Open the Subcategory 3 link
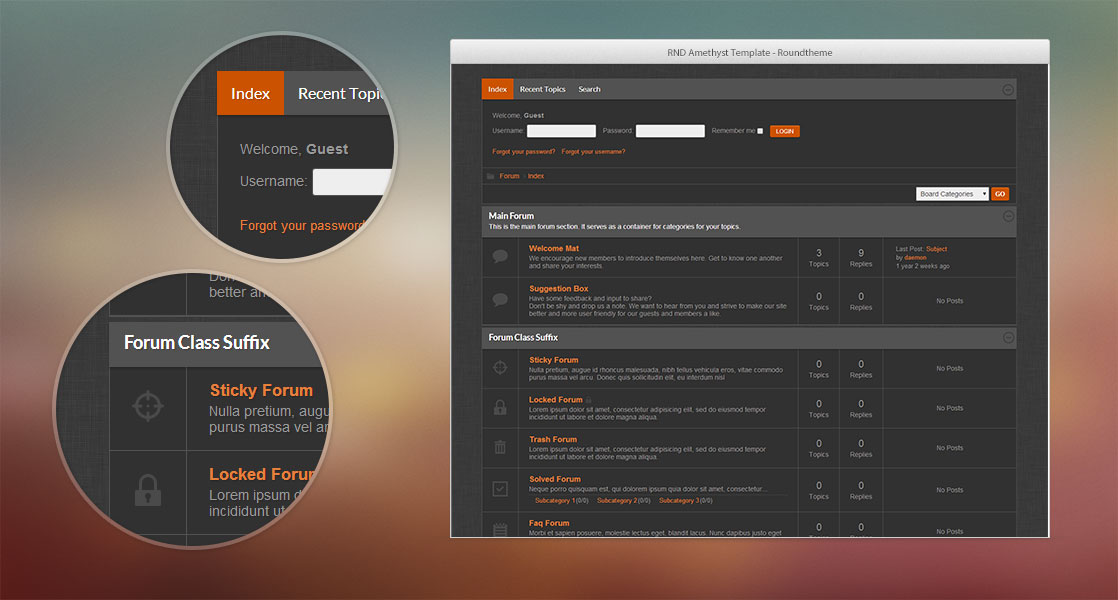Viewport: 1118px width, 600px height. (x=679, y=501)
